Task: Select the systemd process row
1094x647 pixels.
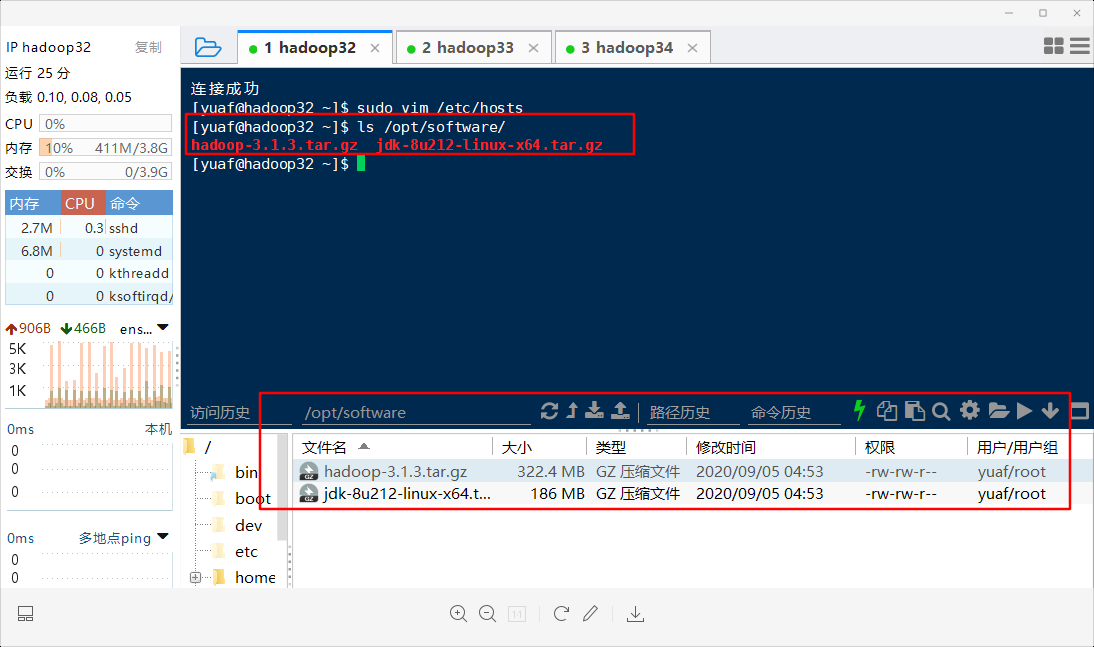Action: coord(89,251)
